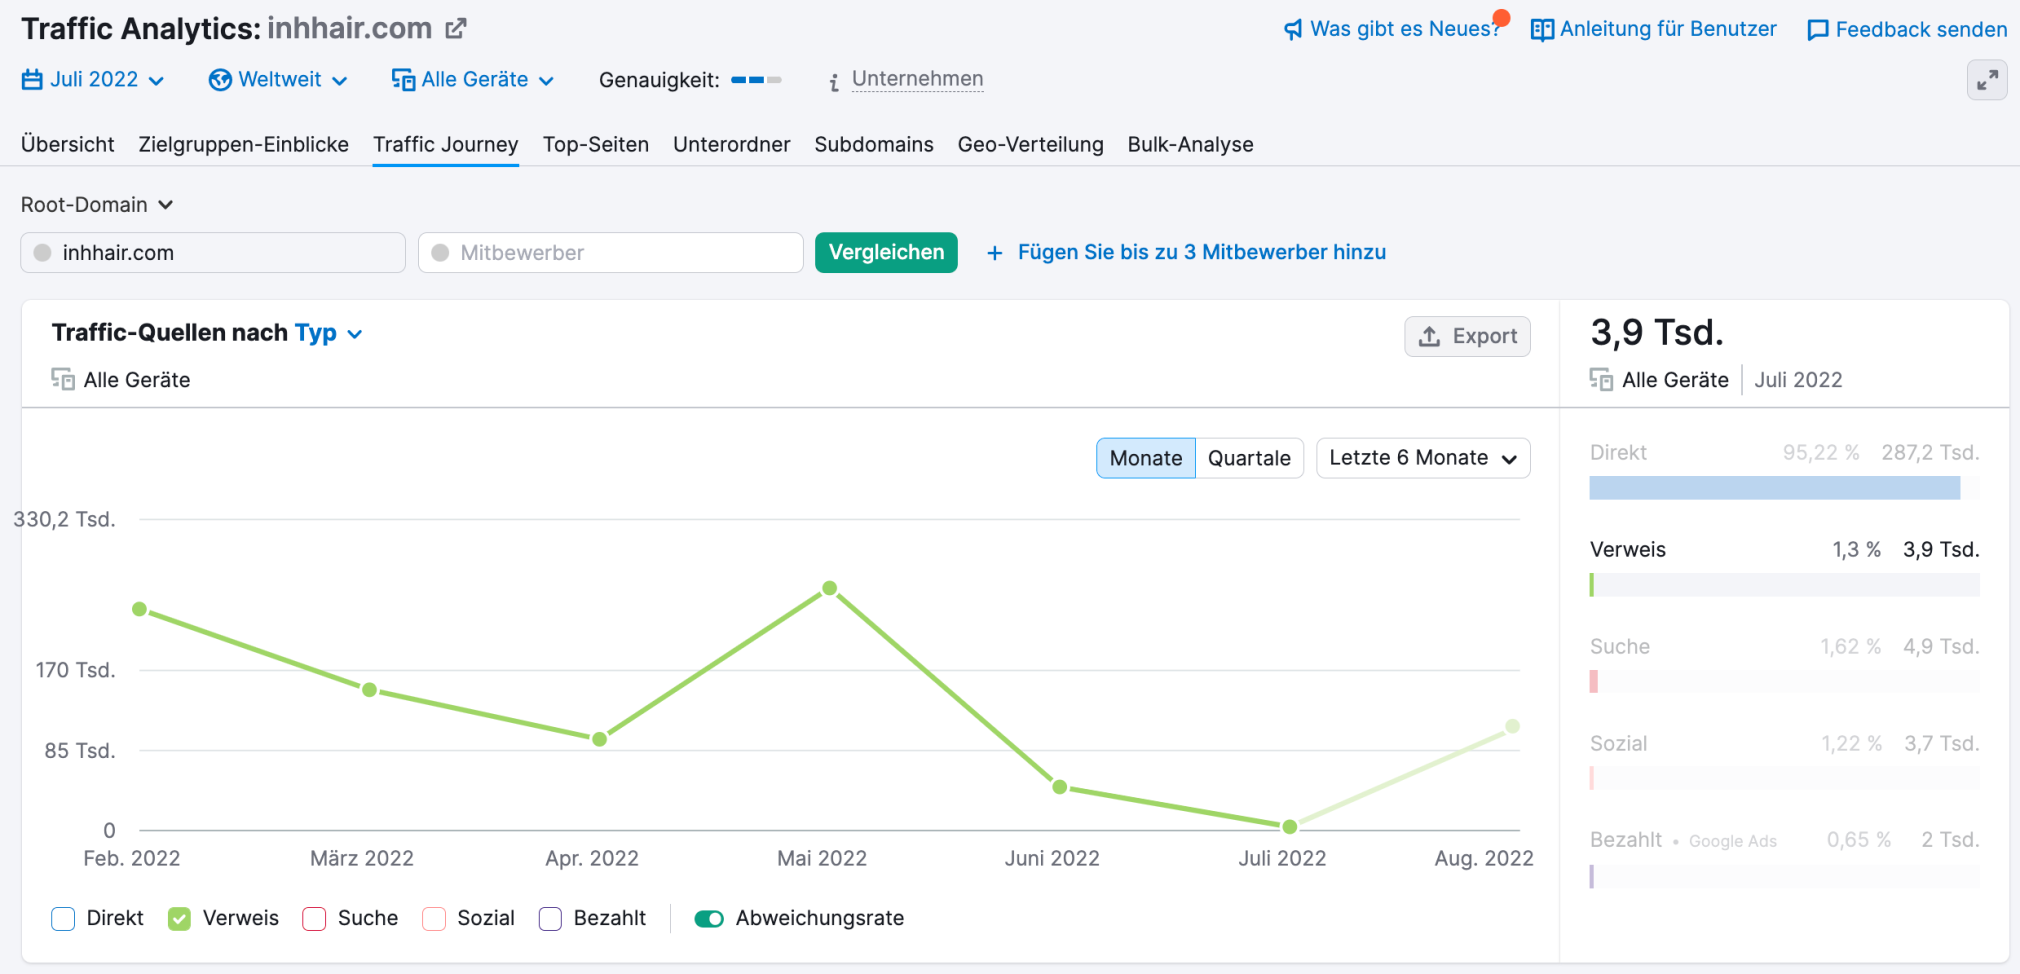
Task: Open the Geo-Verteilung tab
Action: [x=1031, y=144]
